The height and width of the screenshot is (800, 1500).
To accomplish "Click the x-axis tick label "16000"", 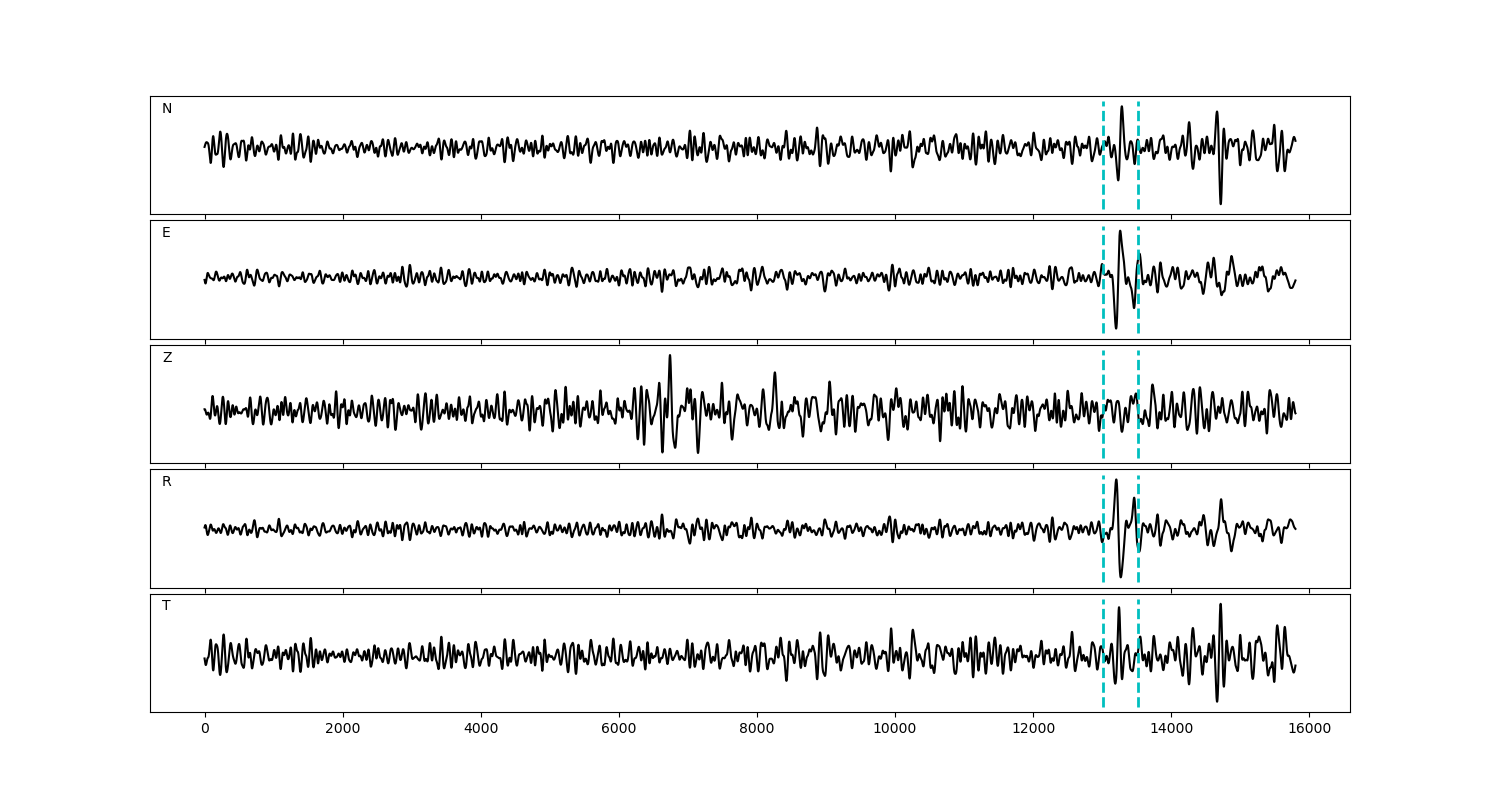I will 1309,730.
